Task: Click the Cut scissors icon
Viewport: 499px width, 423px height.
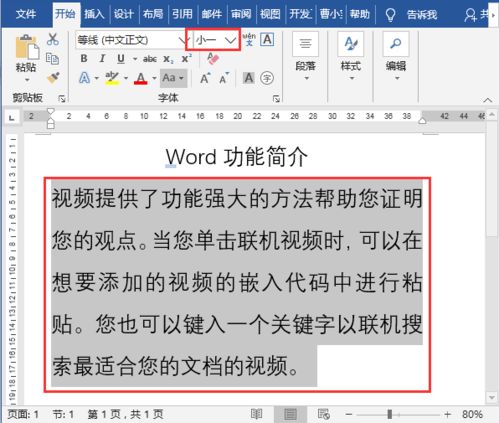Action: 53,39
